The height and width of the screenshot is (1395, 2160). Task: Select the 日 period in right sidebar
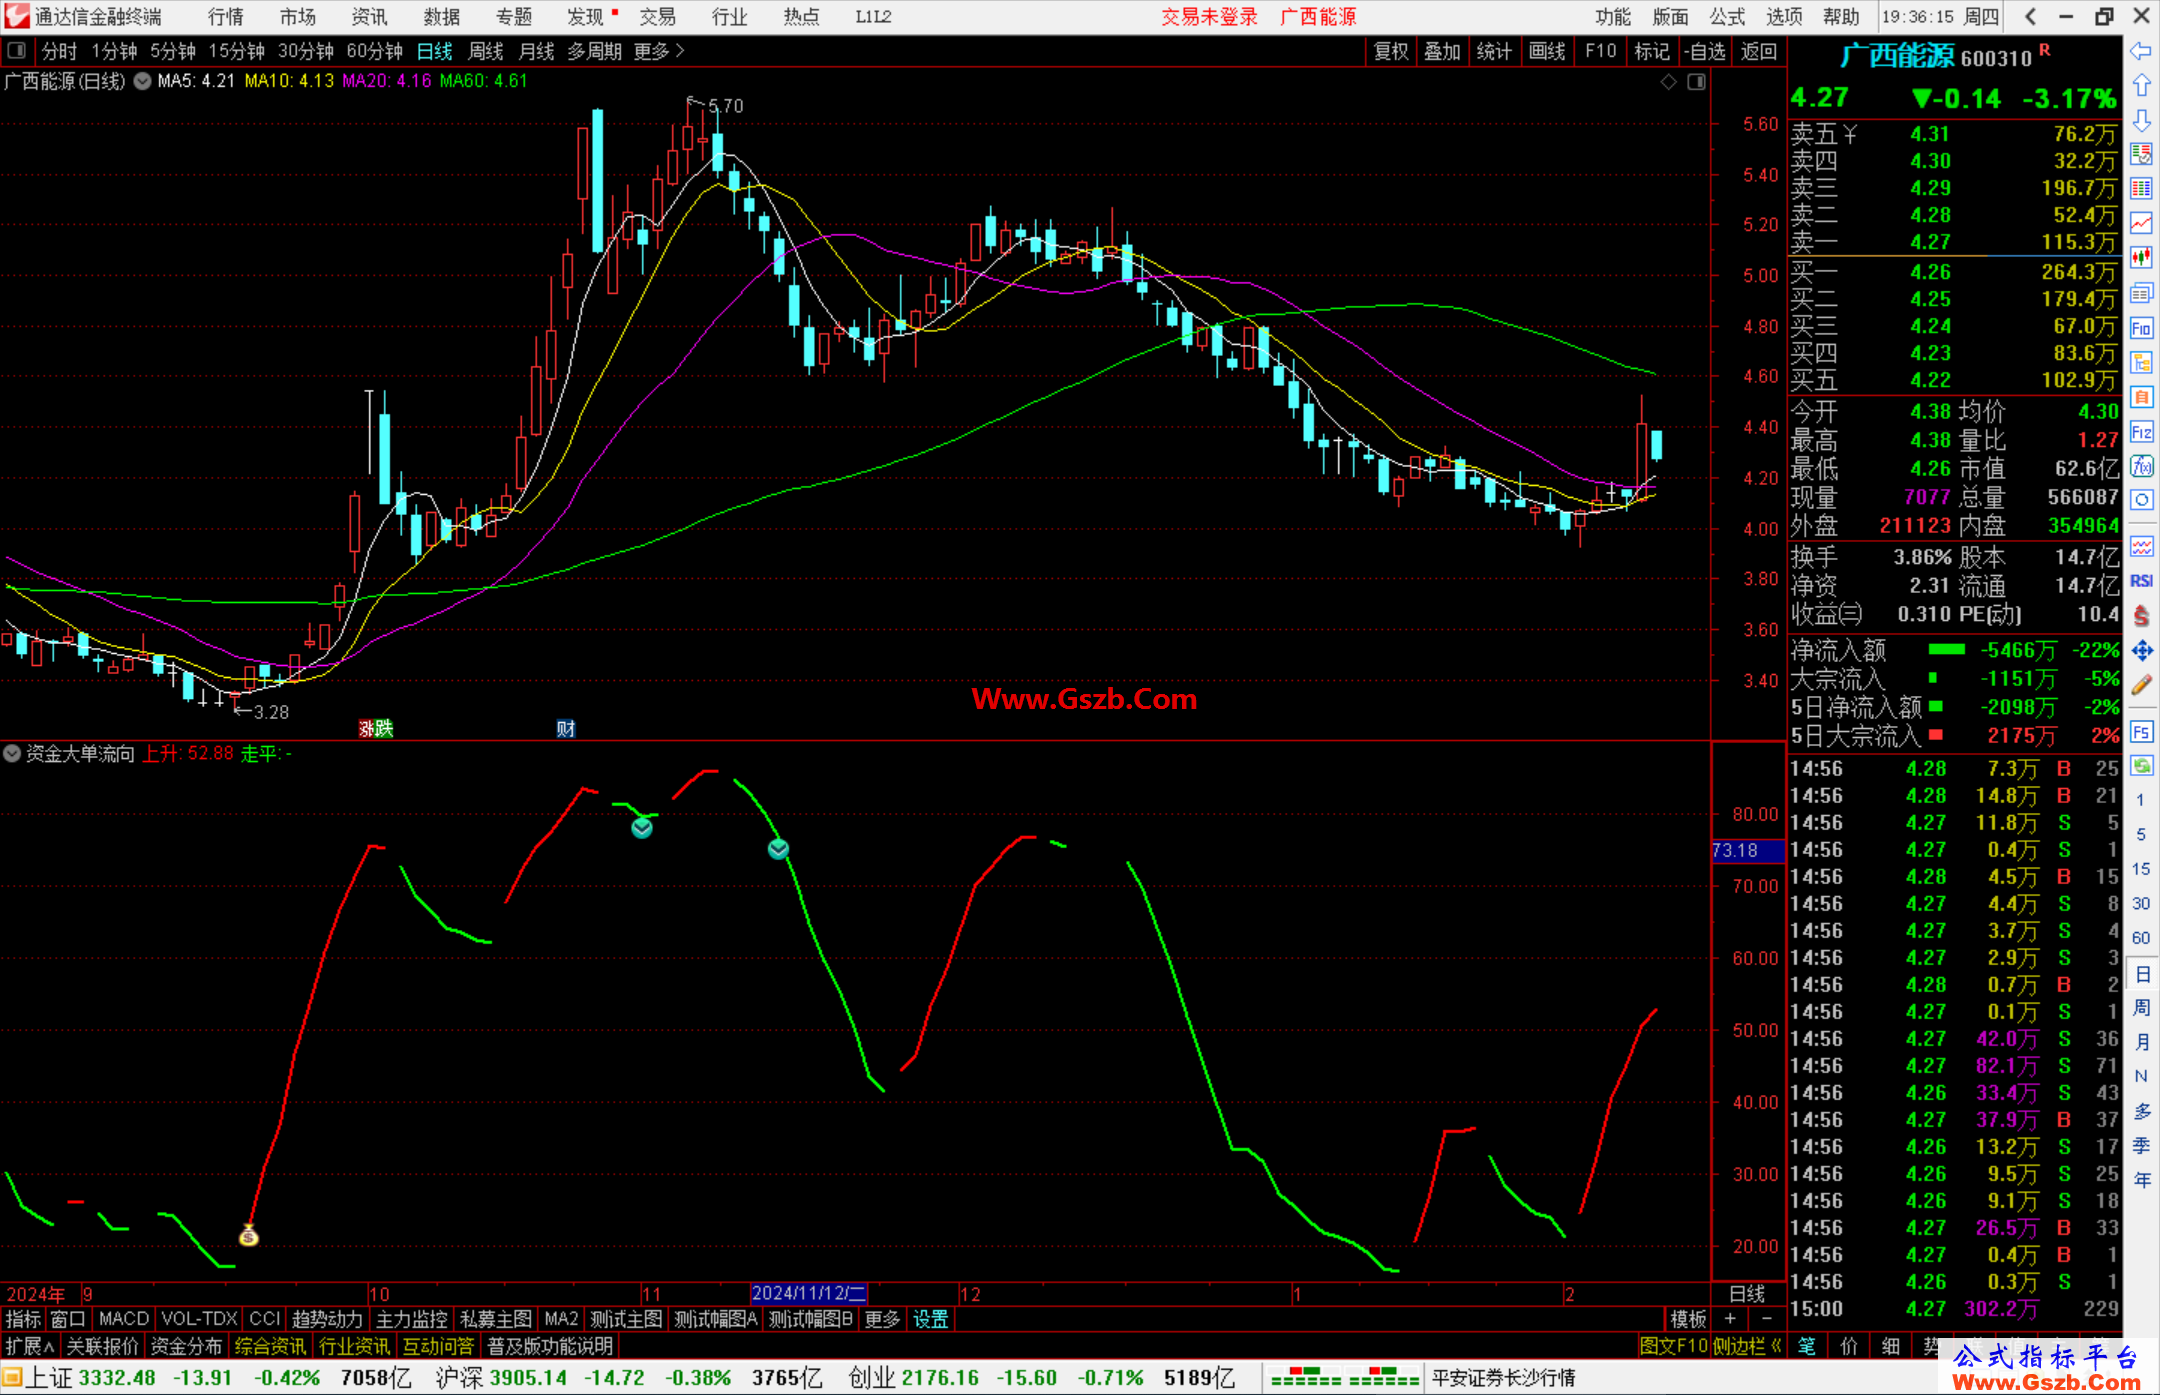tap(2141, 973)
